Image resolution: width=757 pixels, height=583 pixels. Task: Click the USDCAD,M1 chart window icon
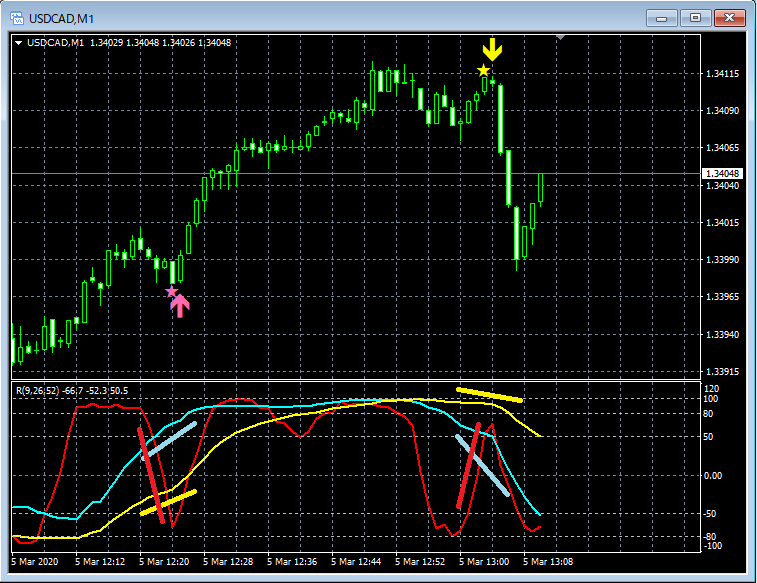[x=17, y=18]
